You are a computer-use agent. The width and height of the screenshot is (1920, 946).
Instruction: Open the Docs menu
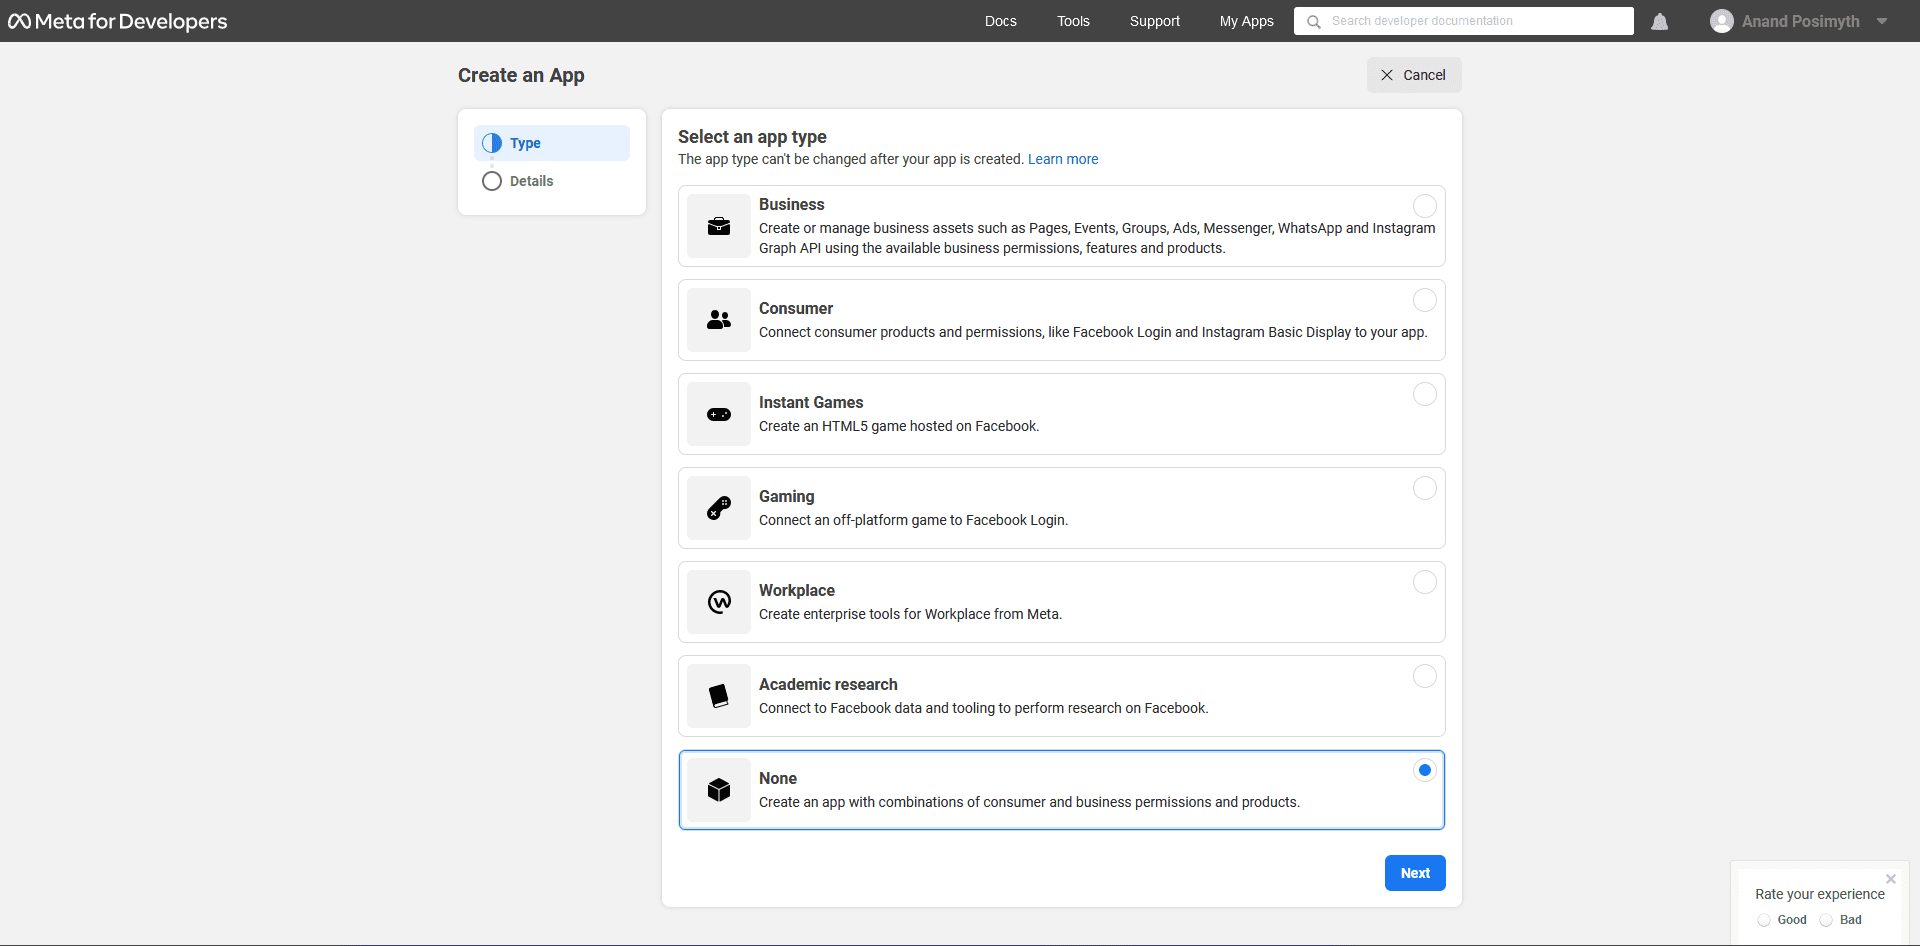pyautogui.click(x=1000, y=21)
